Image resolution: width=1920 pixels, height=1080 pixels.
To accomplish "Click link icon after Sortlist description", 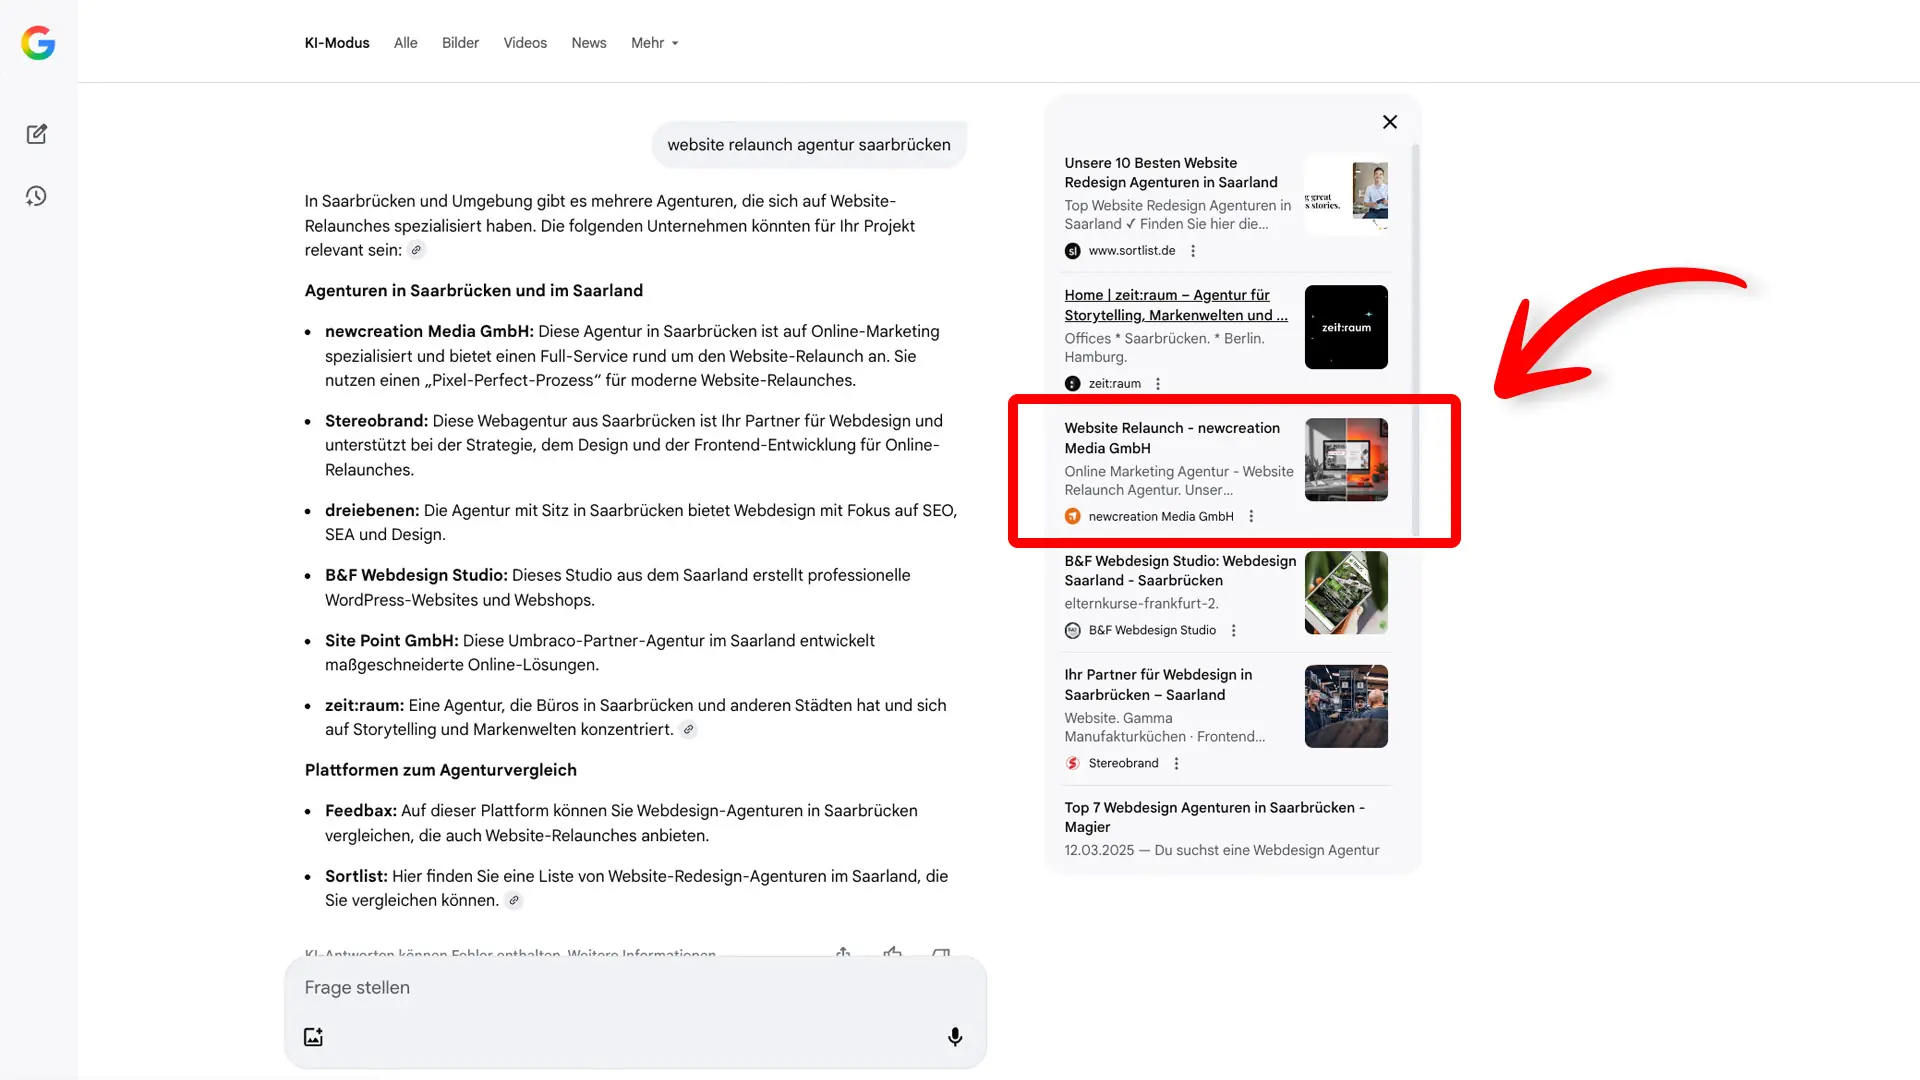I will 514,901.
